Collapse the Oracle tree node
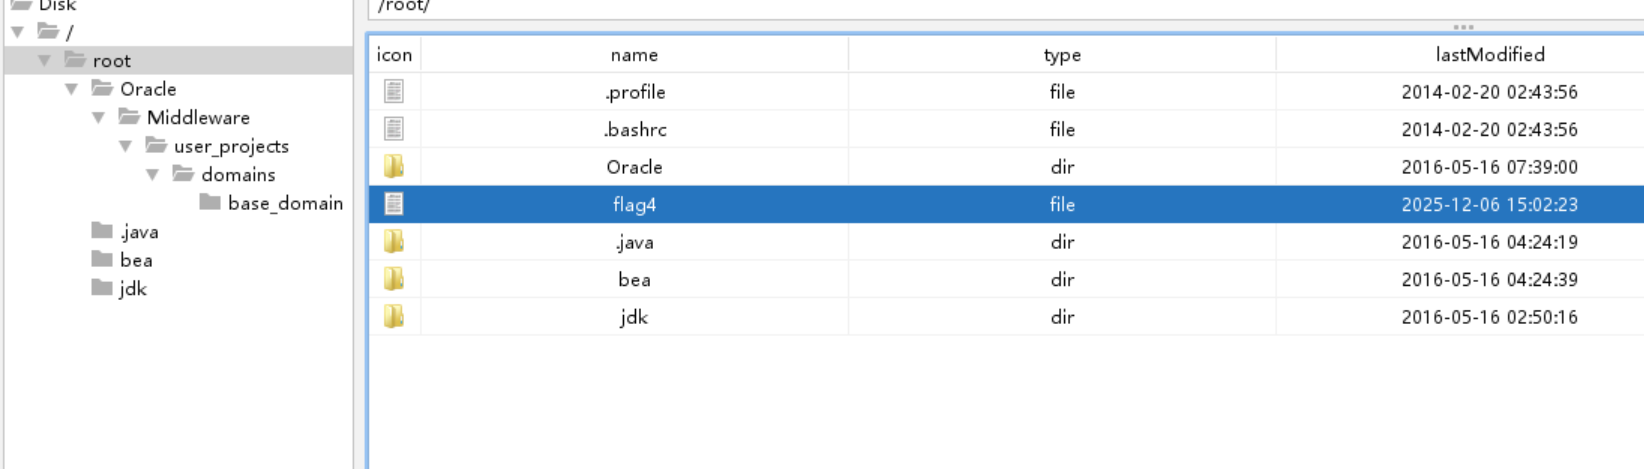Image resolution: width=1644 pixels, height=469 pixels. click(71, 89)
